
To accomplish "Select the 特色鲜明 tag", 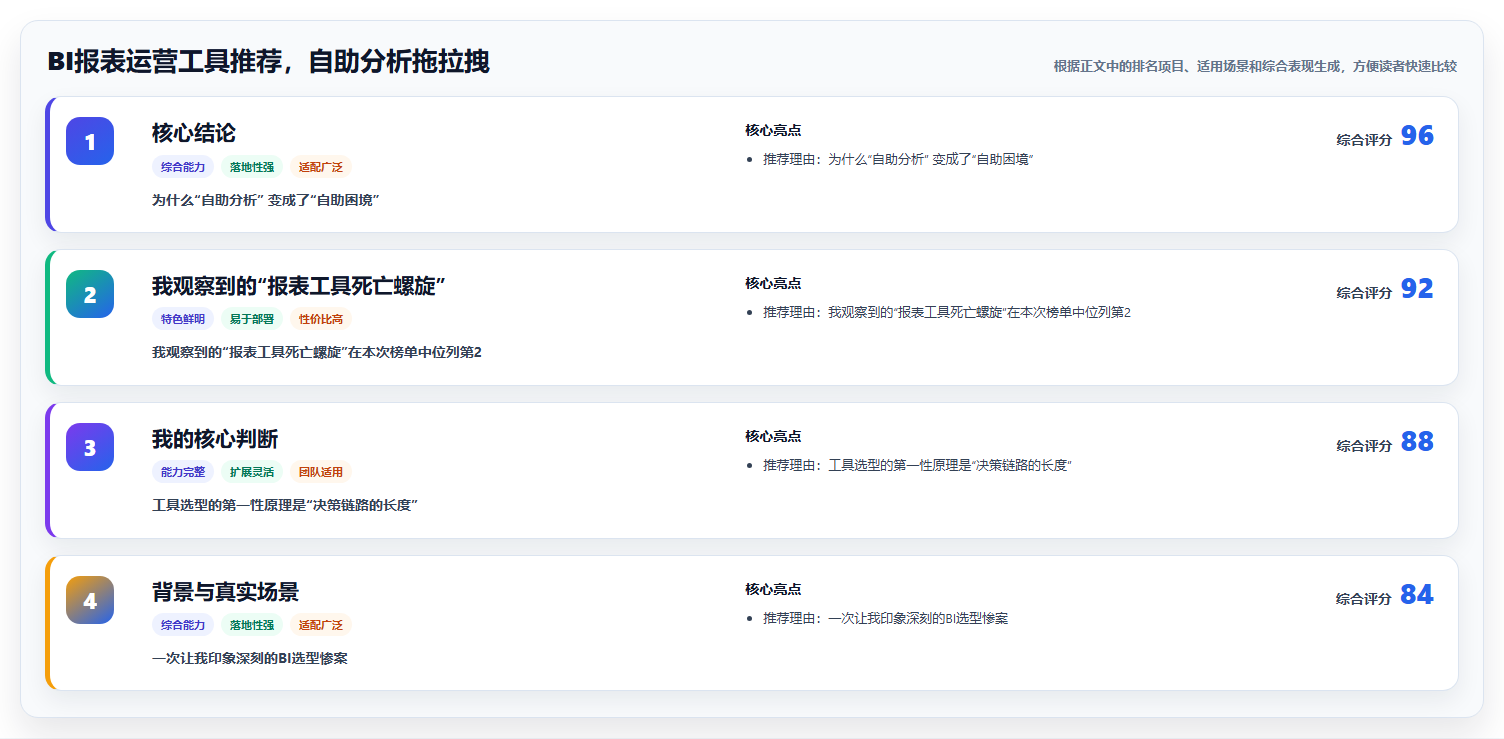I will pos(183,319).
